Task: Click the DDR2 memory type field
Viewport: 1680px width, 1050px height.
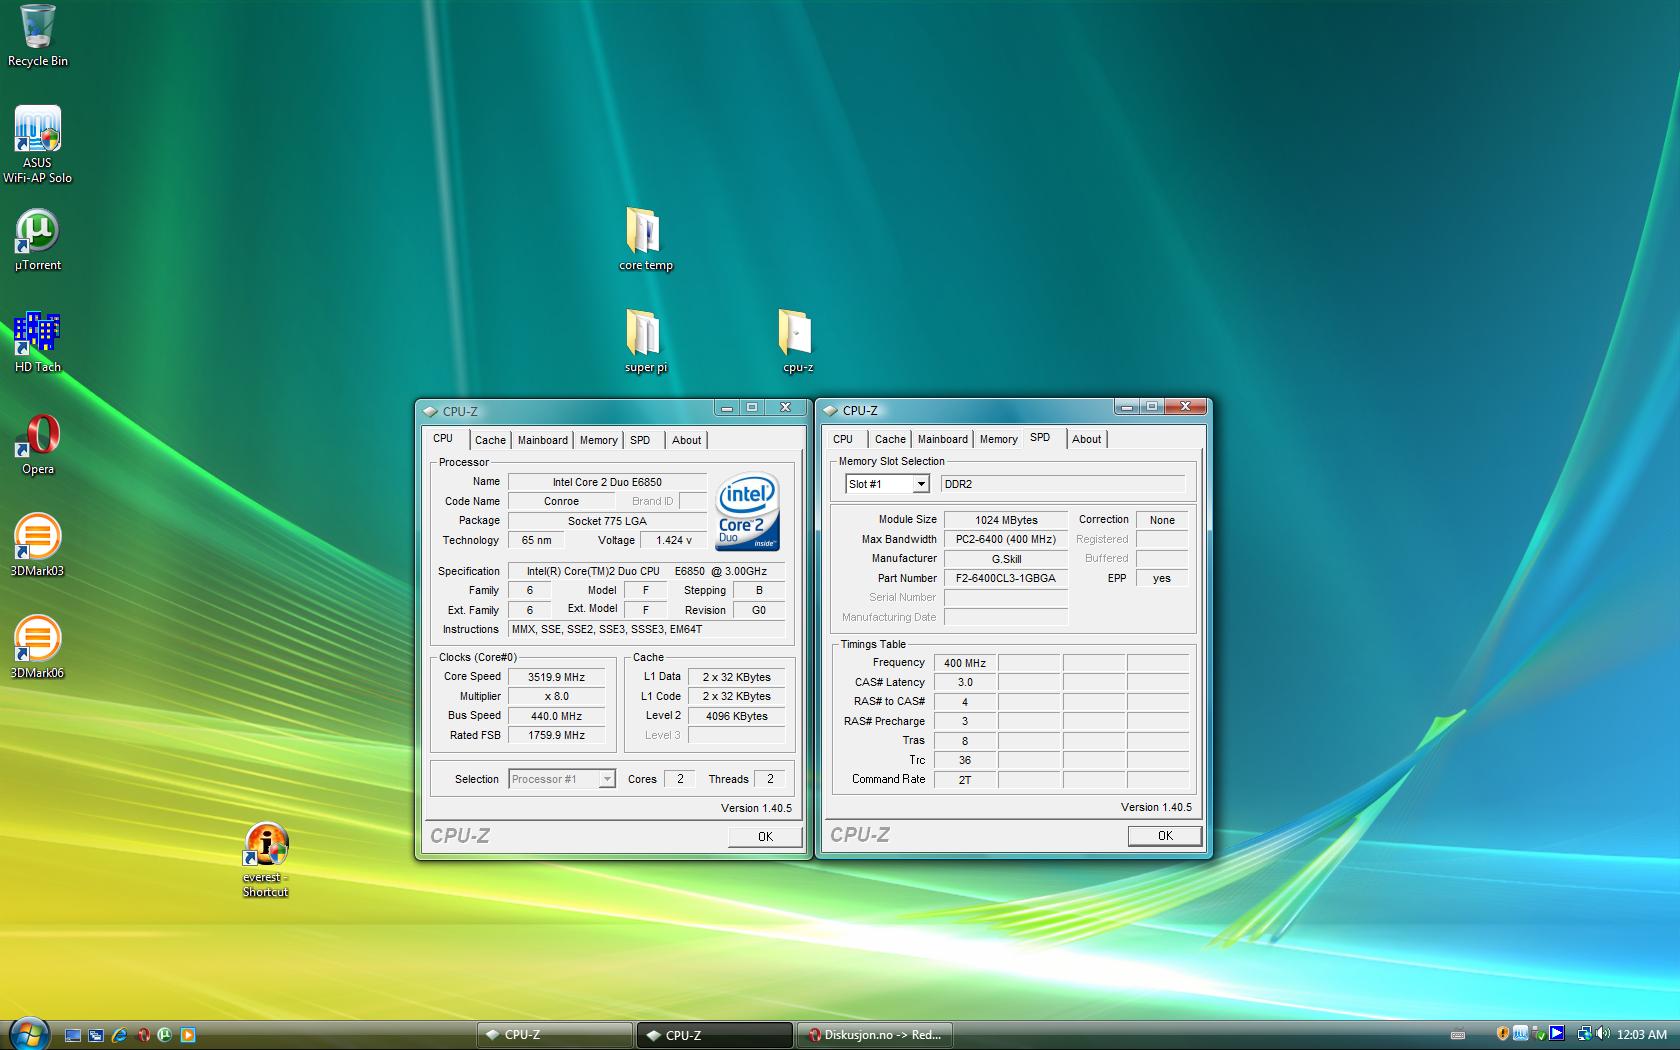Action: (x=1063, y=484)
